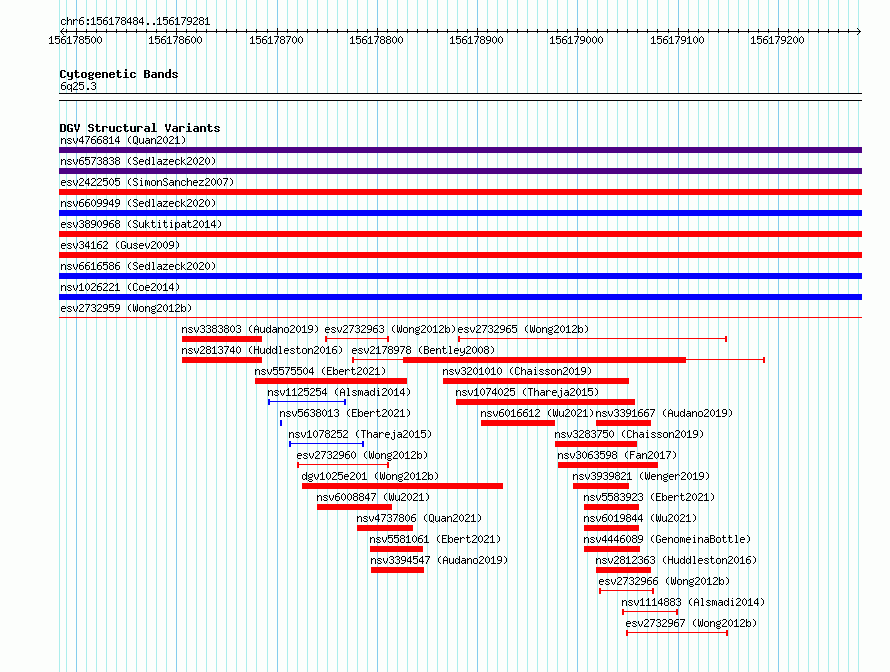
Task: Click nsv3063598 (Fan2017) label
Action: (x=617, y=455)
